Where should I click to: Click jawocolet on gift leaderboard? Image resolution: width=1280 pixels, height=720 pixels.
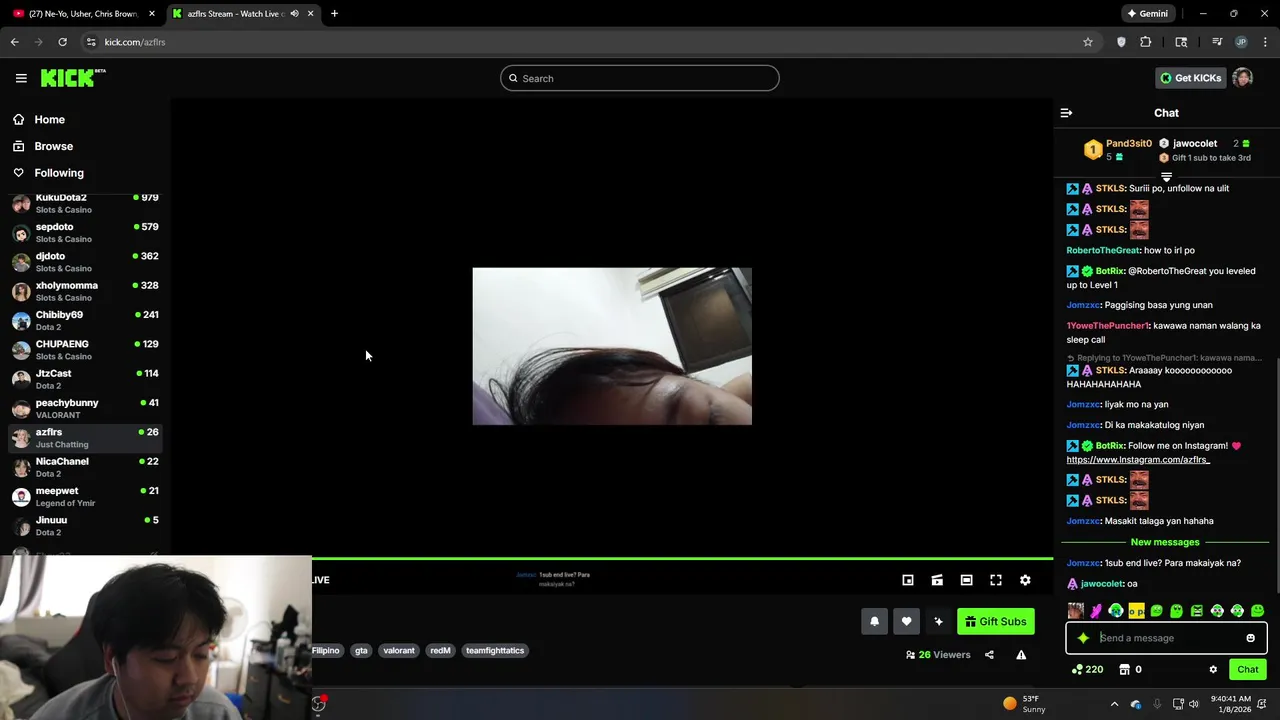coord(1195,144)
